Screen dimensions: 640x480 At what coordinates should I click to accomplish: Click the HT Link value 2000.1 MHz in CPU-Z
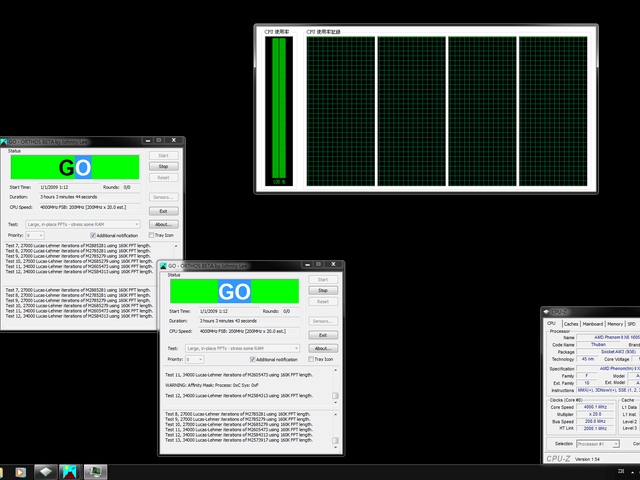[x=596, y=429]
